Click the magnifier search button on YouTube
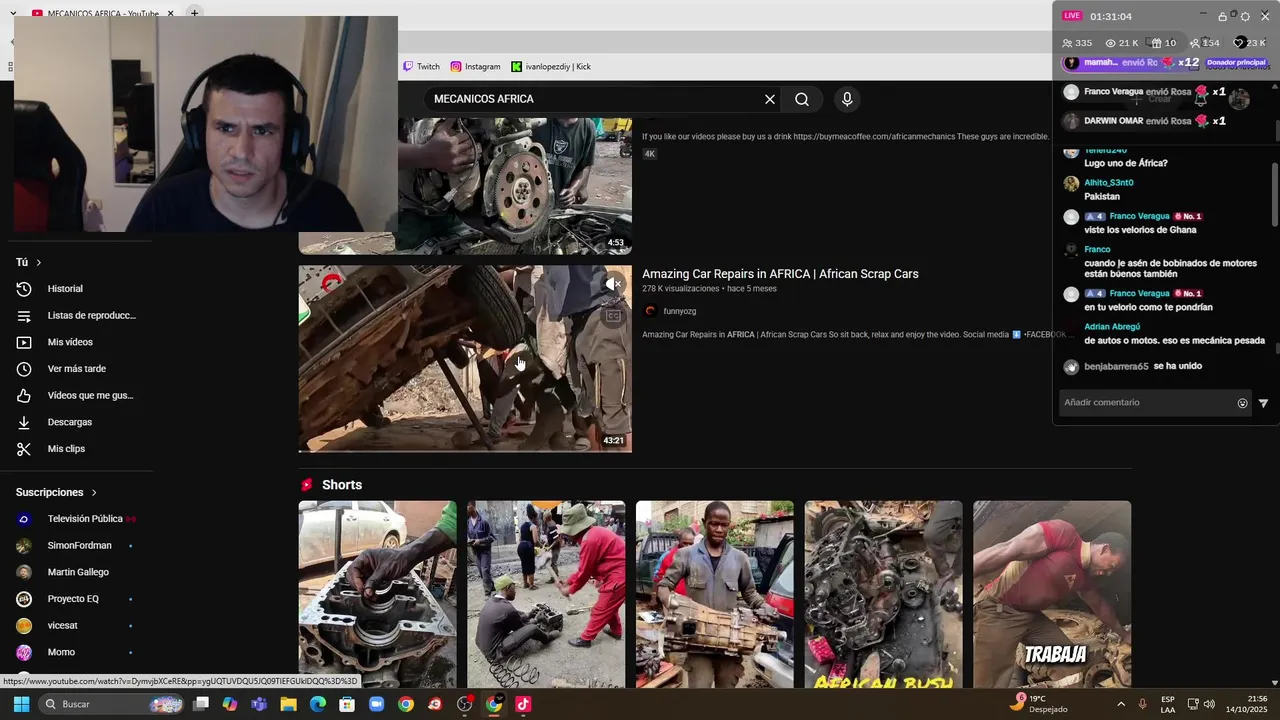 pyautogui.click(x=802, y=99)
